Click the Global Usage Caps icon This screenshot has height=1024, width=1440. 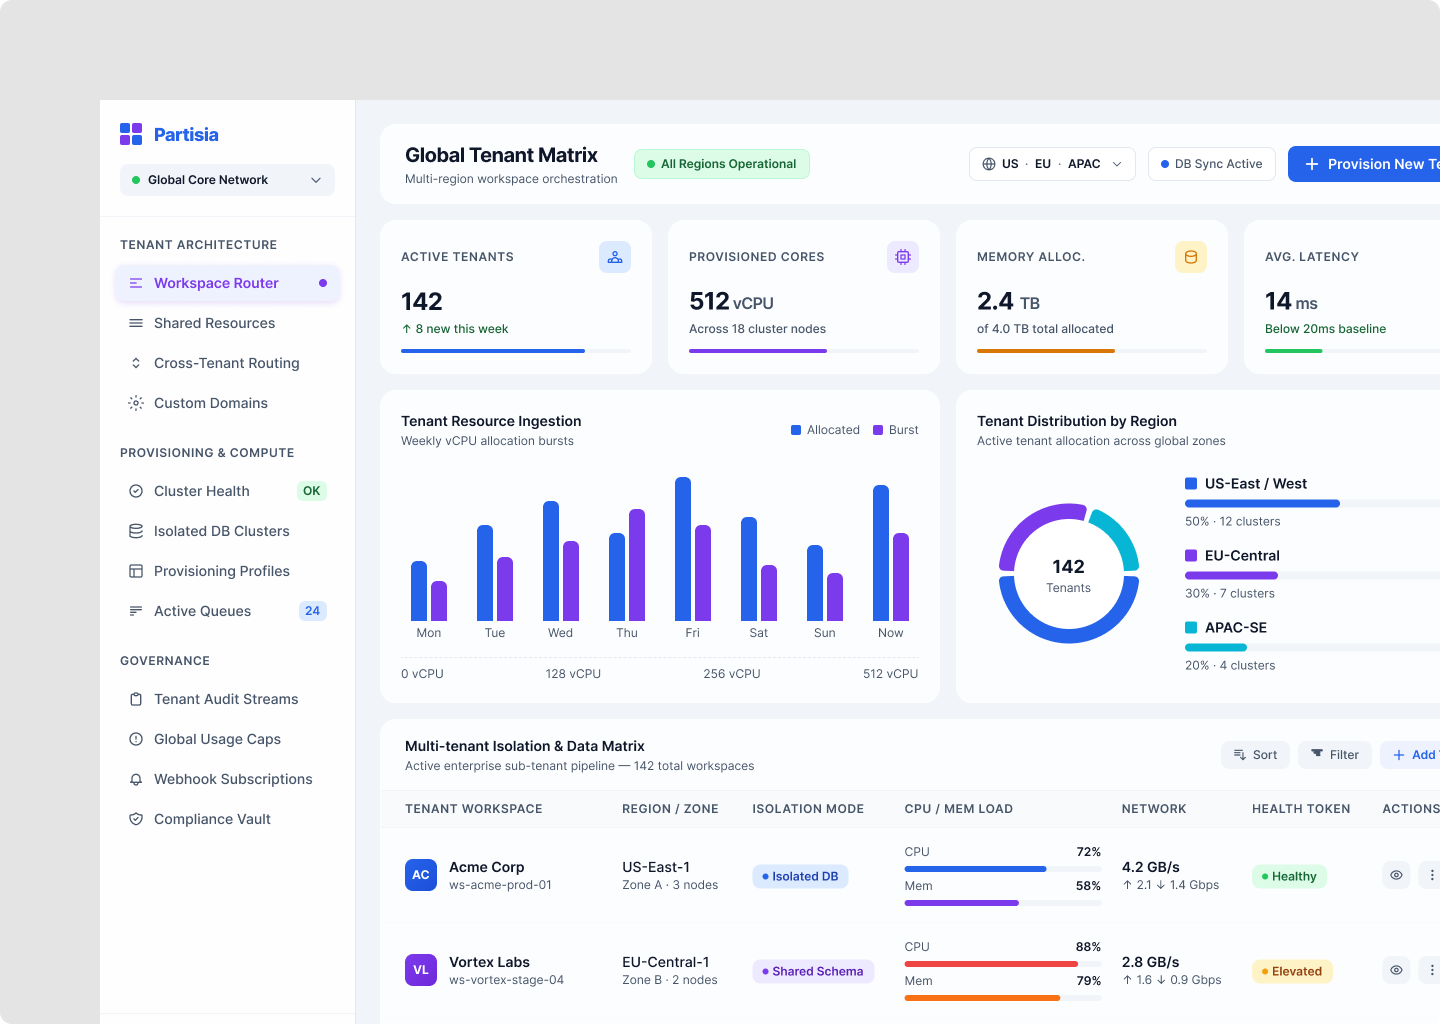coord(136,739)
